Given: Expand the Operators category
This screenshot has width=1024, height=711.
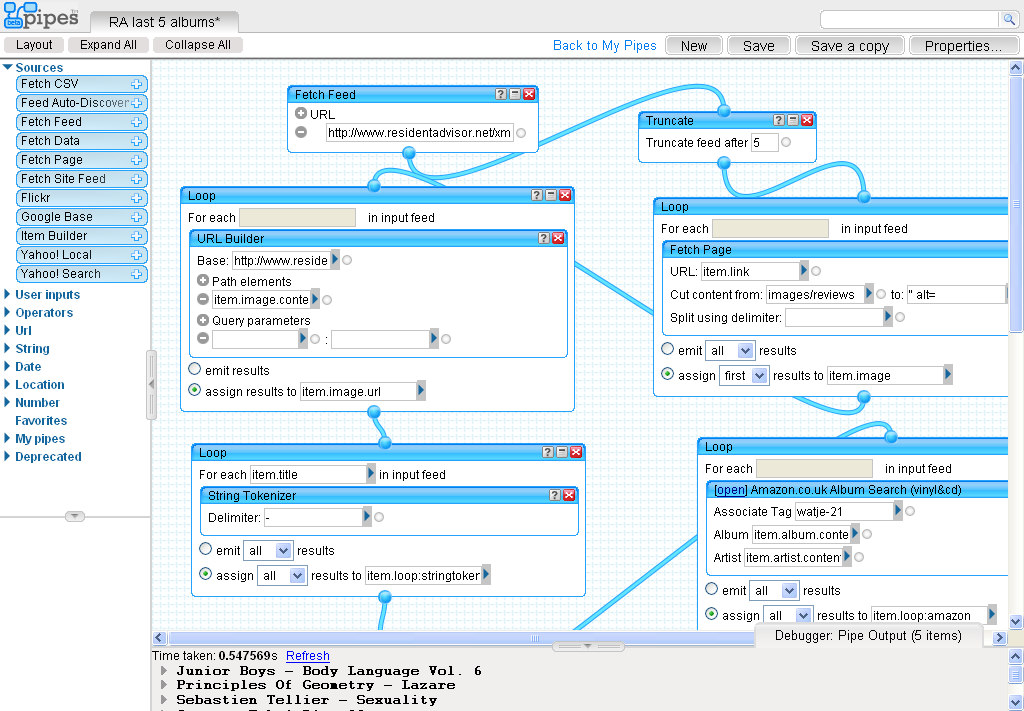Looking at the screenshot, I should point(7,312).
